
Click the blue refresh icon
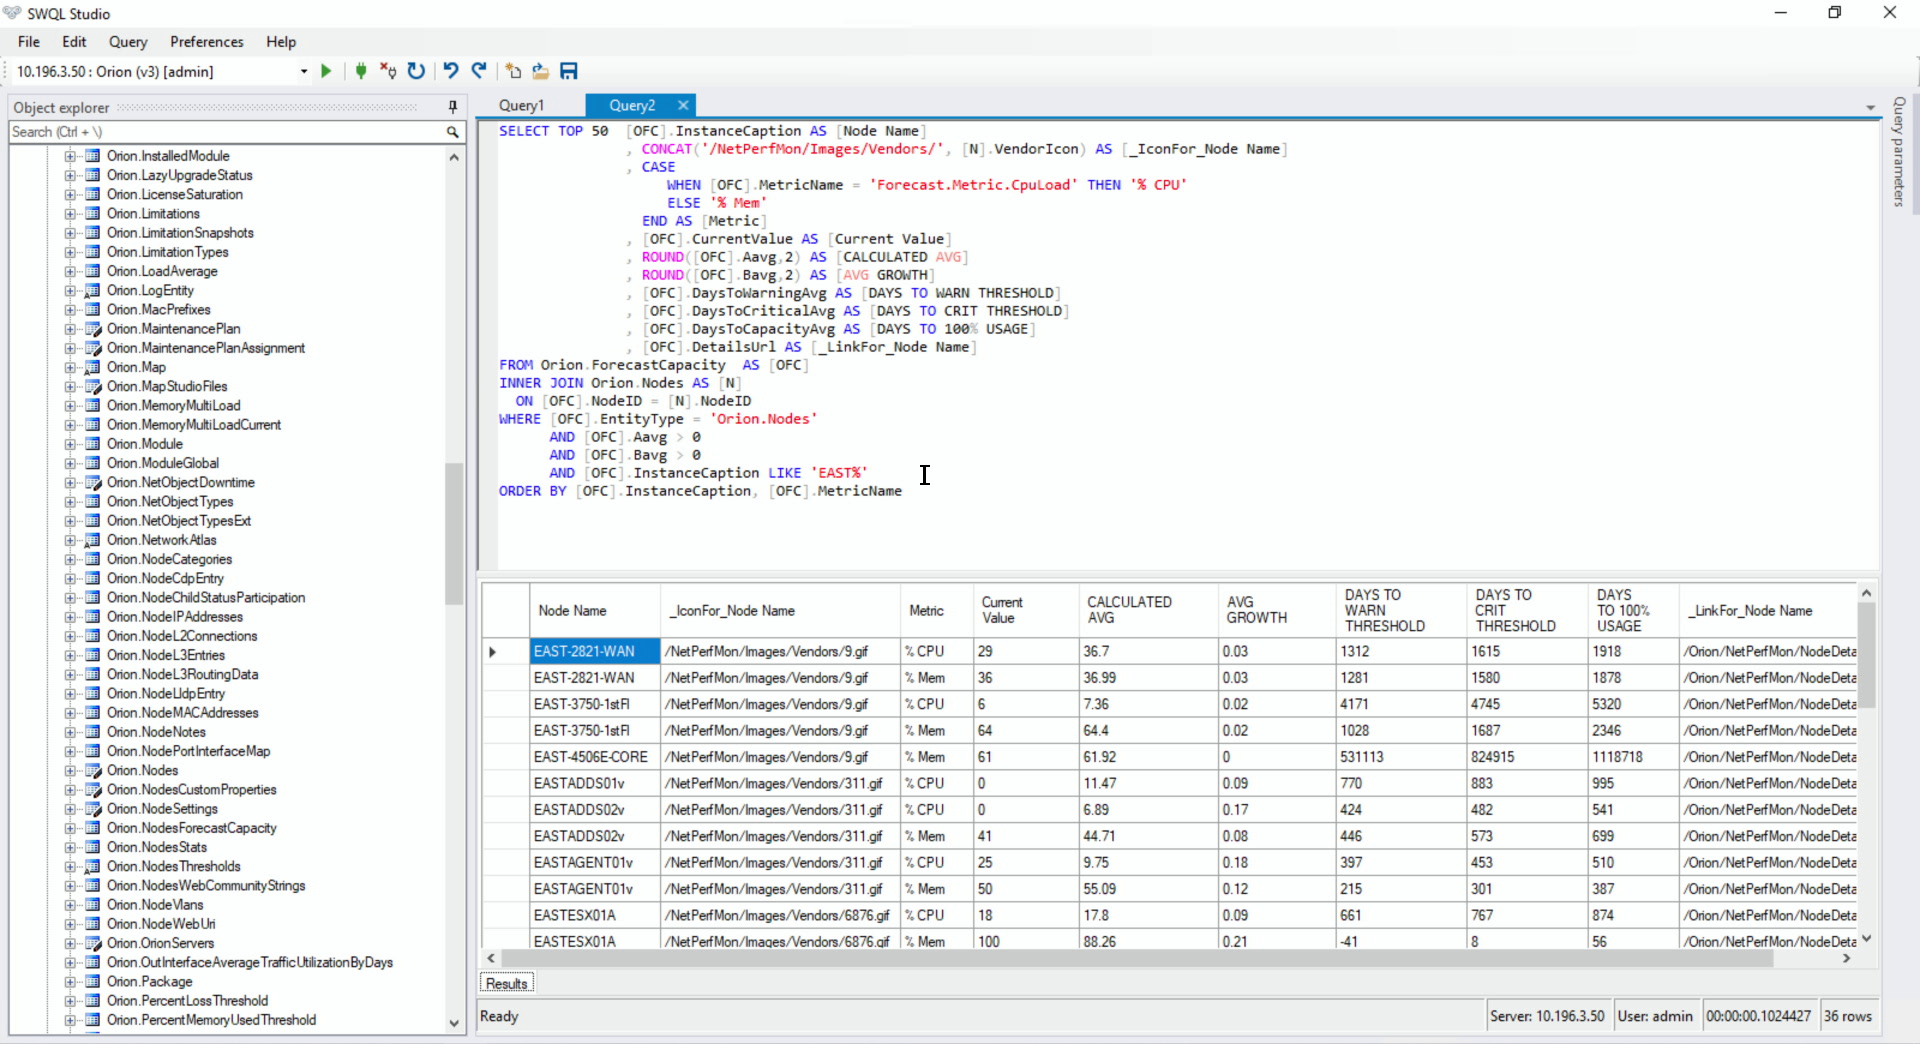click(416, 71)
